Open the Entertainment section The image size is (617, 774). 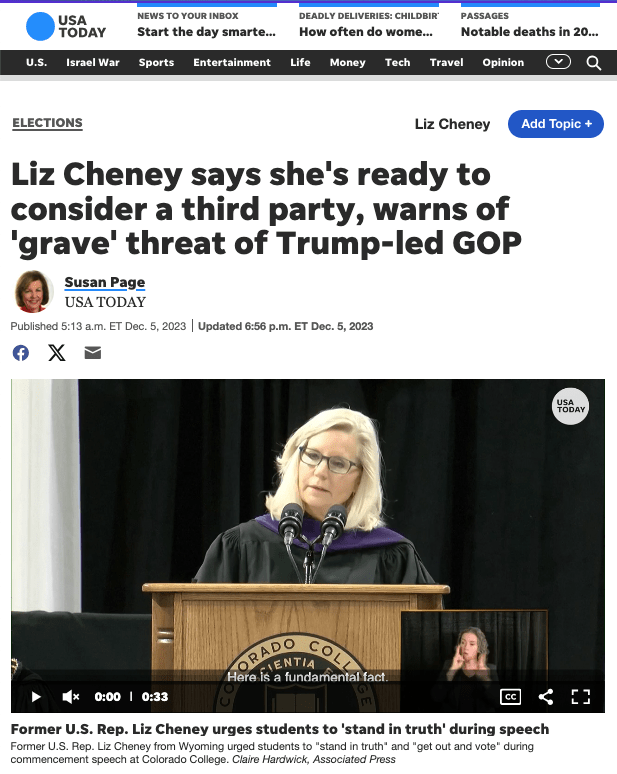232,63
